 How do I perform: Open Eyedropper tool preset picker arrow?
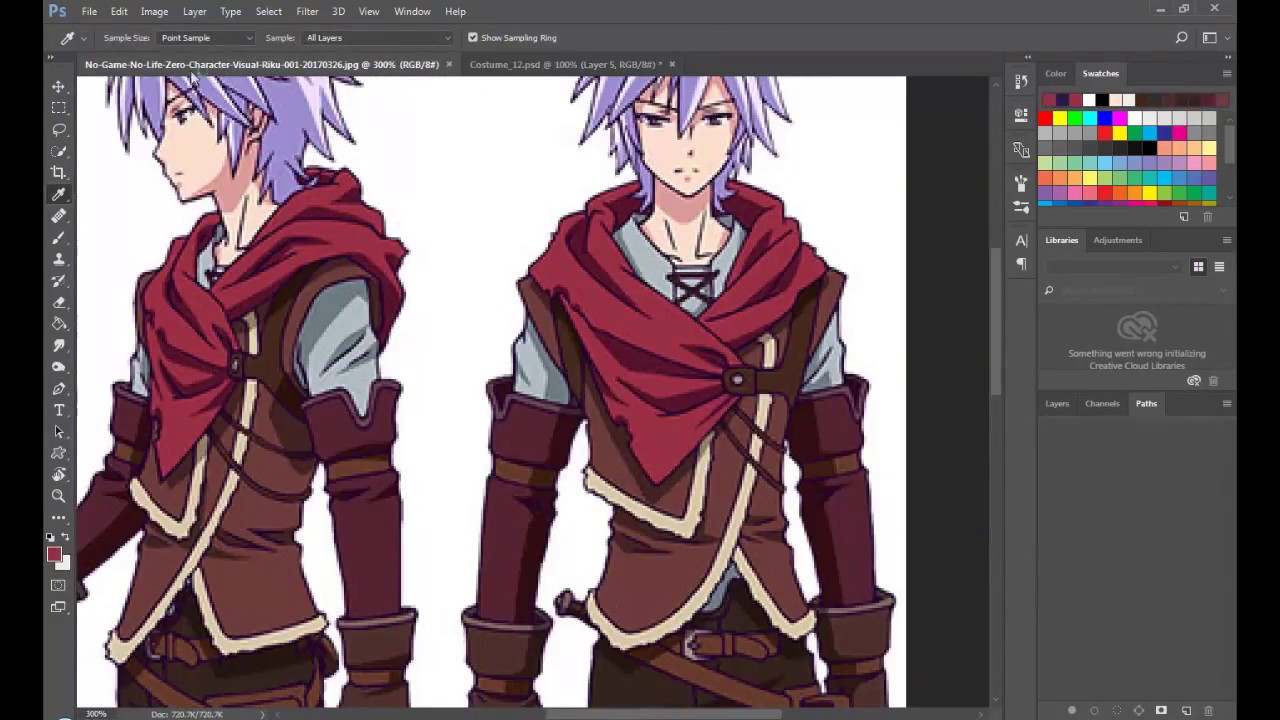click(x=83, y=38)
